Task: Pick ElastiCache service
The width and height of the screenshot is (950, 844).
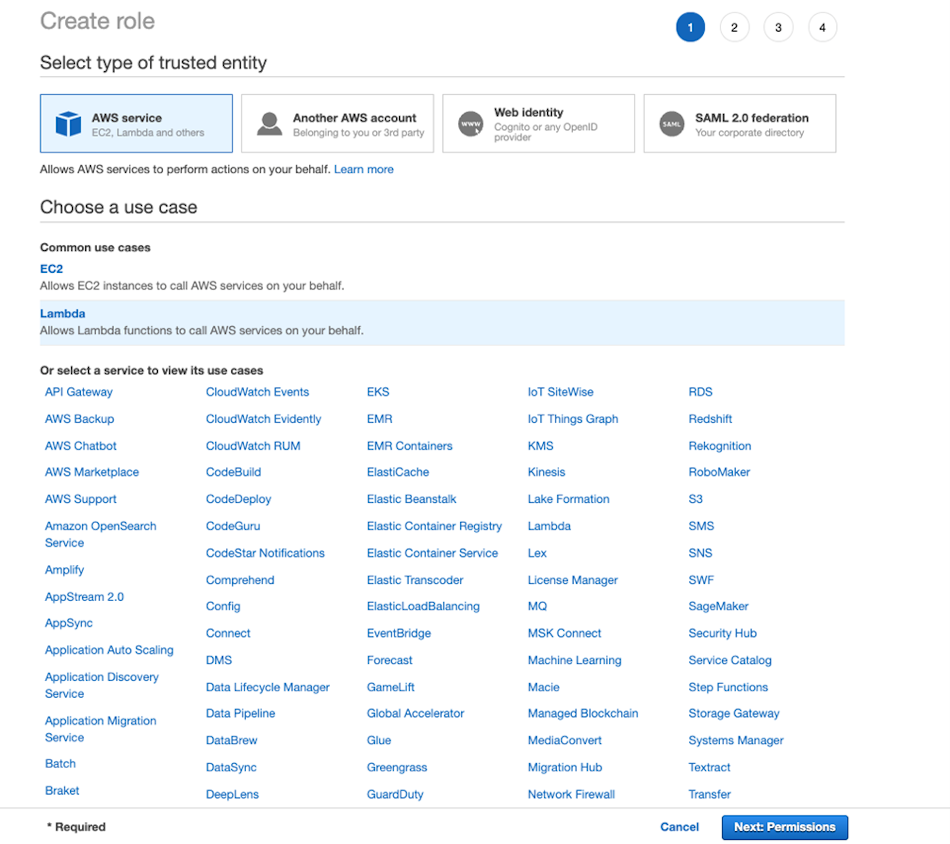Action: point(397,472)
